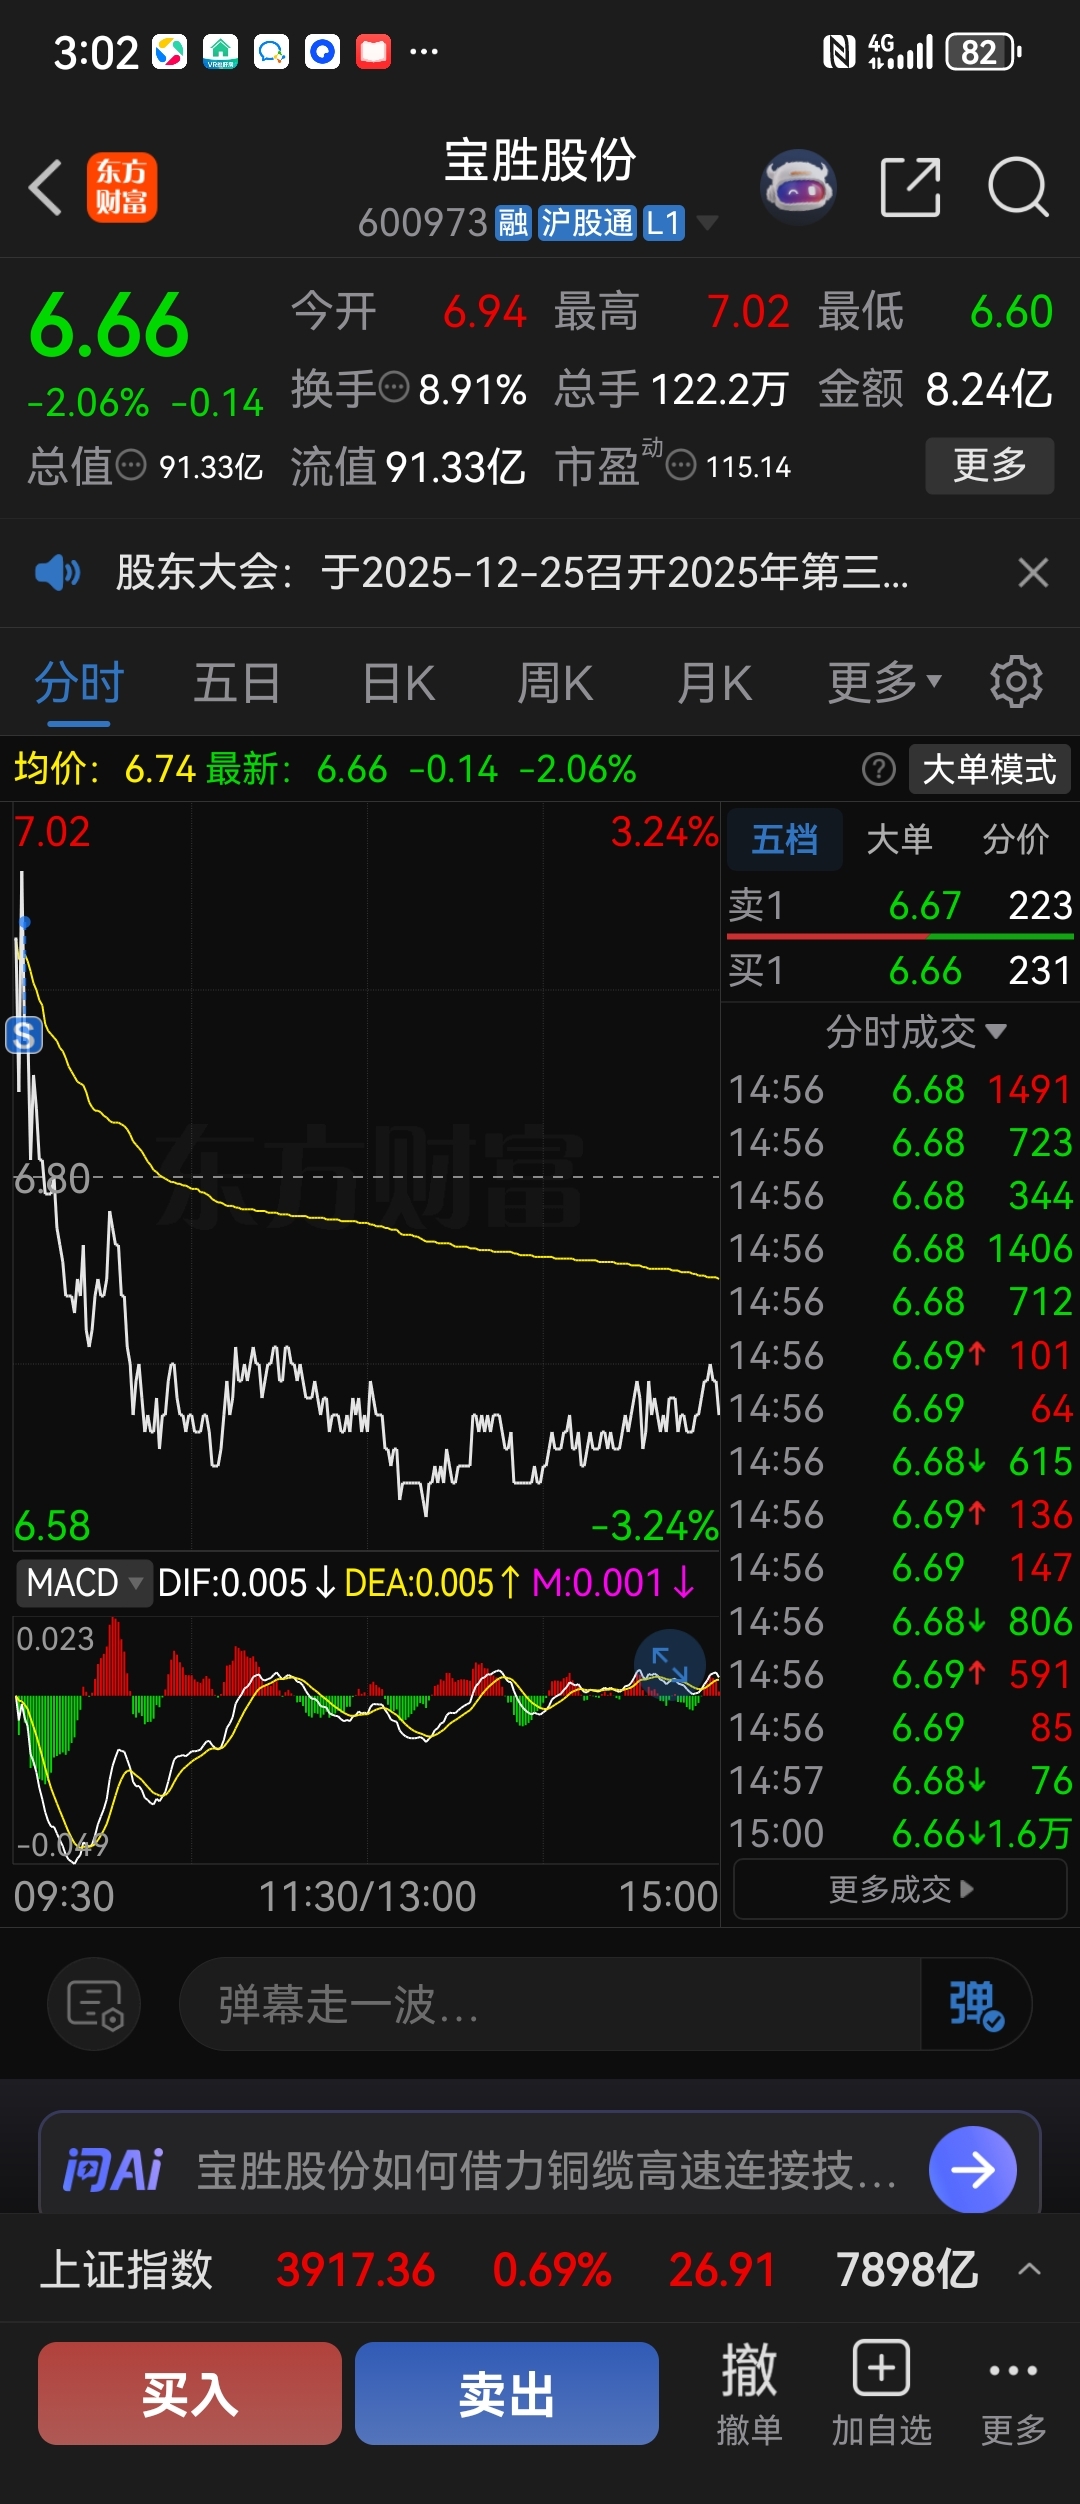Tap the trade row with volume 1491

(x=900, y=1089)
